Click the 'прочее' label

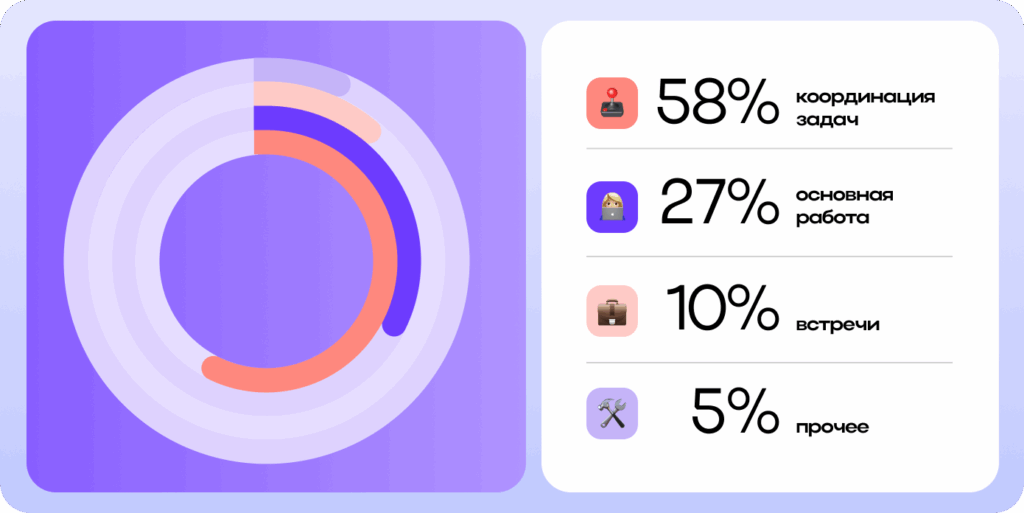(832, 428)
